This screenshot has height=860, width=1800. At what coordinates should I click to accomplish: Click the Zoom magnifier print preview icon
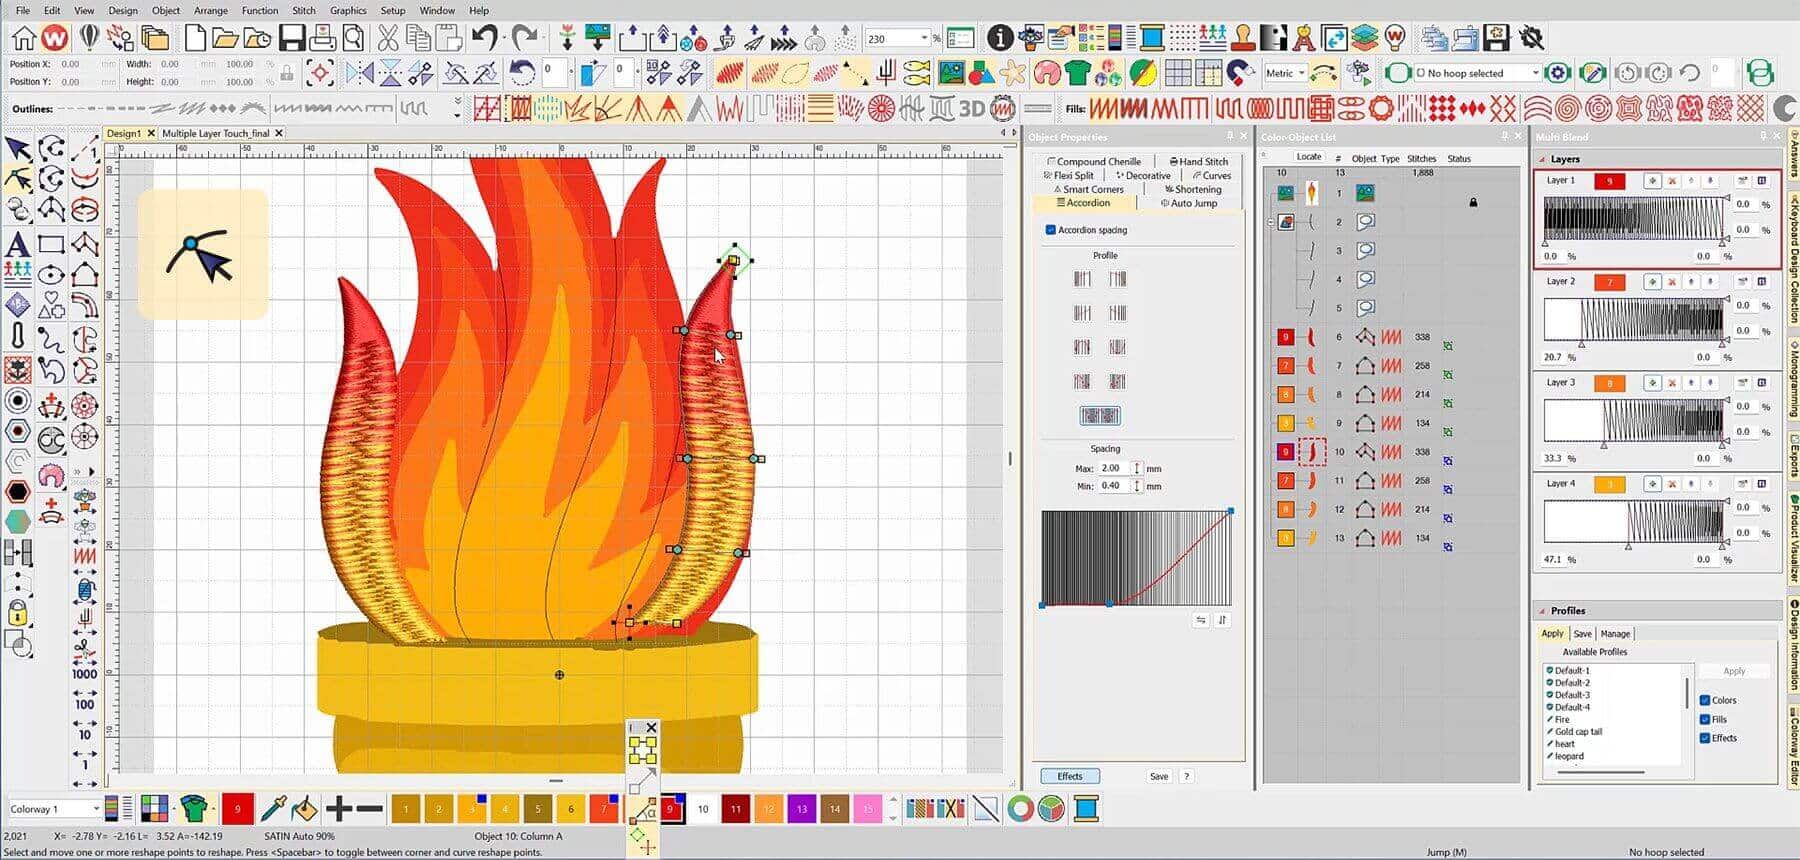click(x=353, y=38)
